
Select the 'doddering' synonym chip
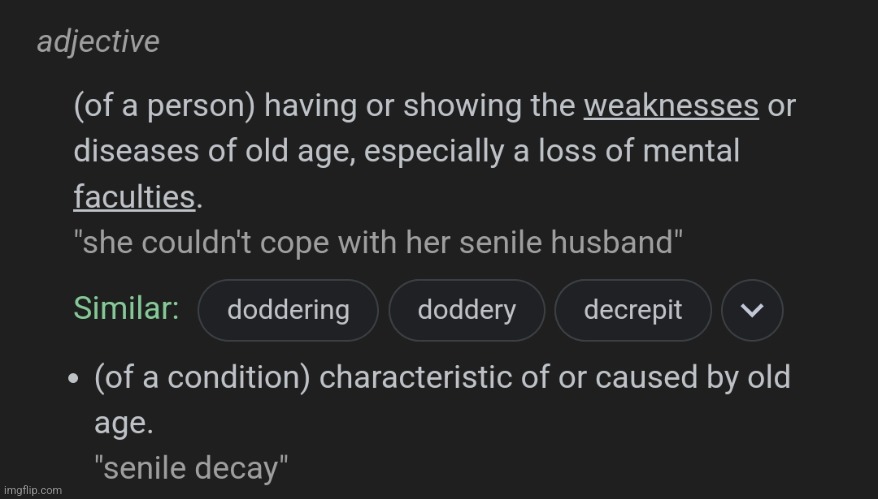pyautogui.click(x=288, y=310)
